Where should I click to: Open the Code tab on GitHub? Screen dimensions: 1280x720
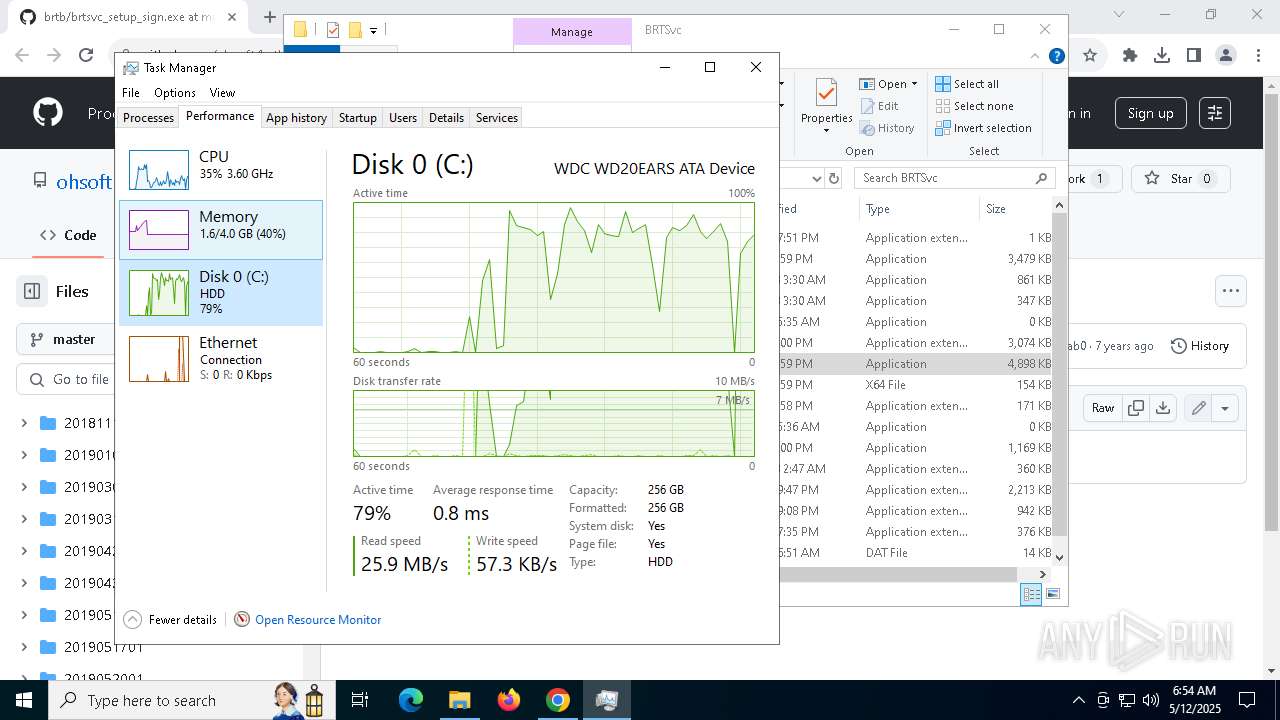click(68, 235)
